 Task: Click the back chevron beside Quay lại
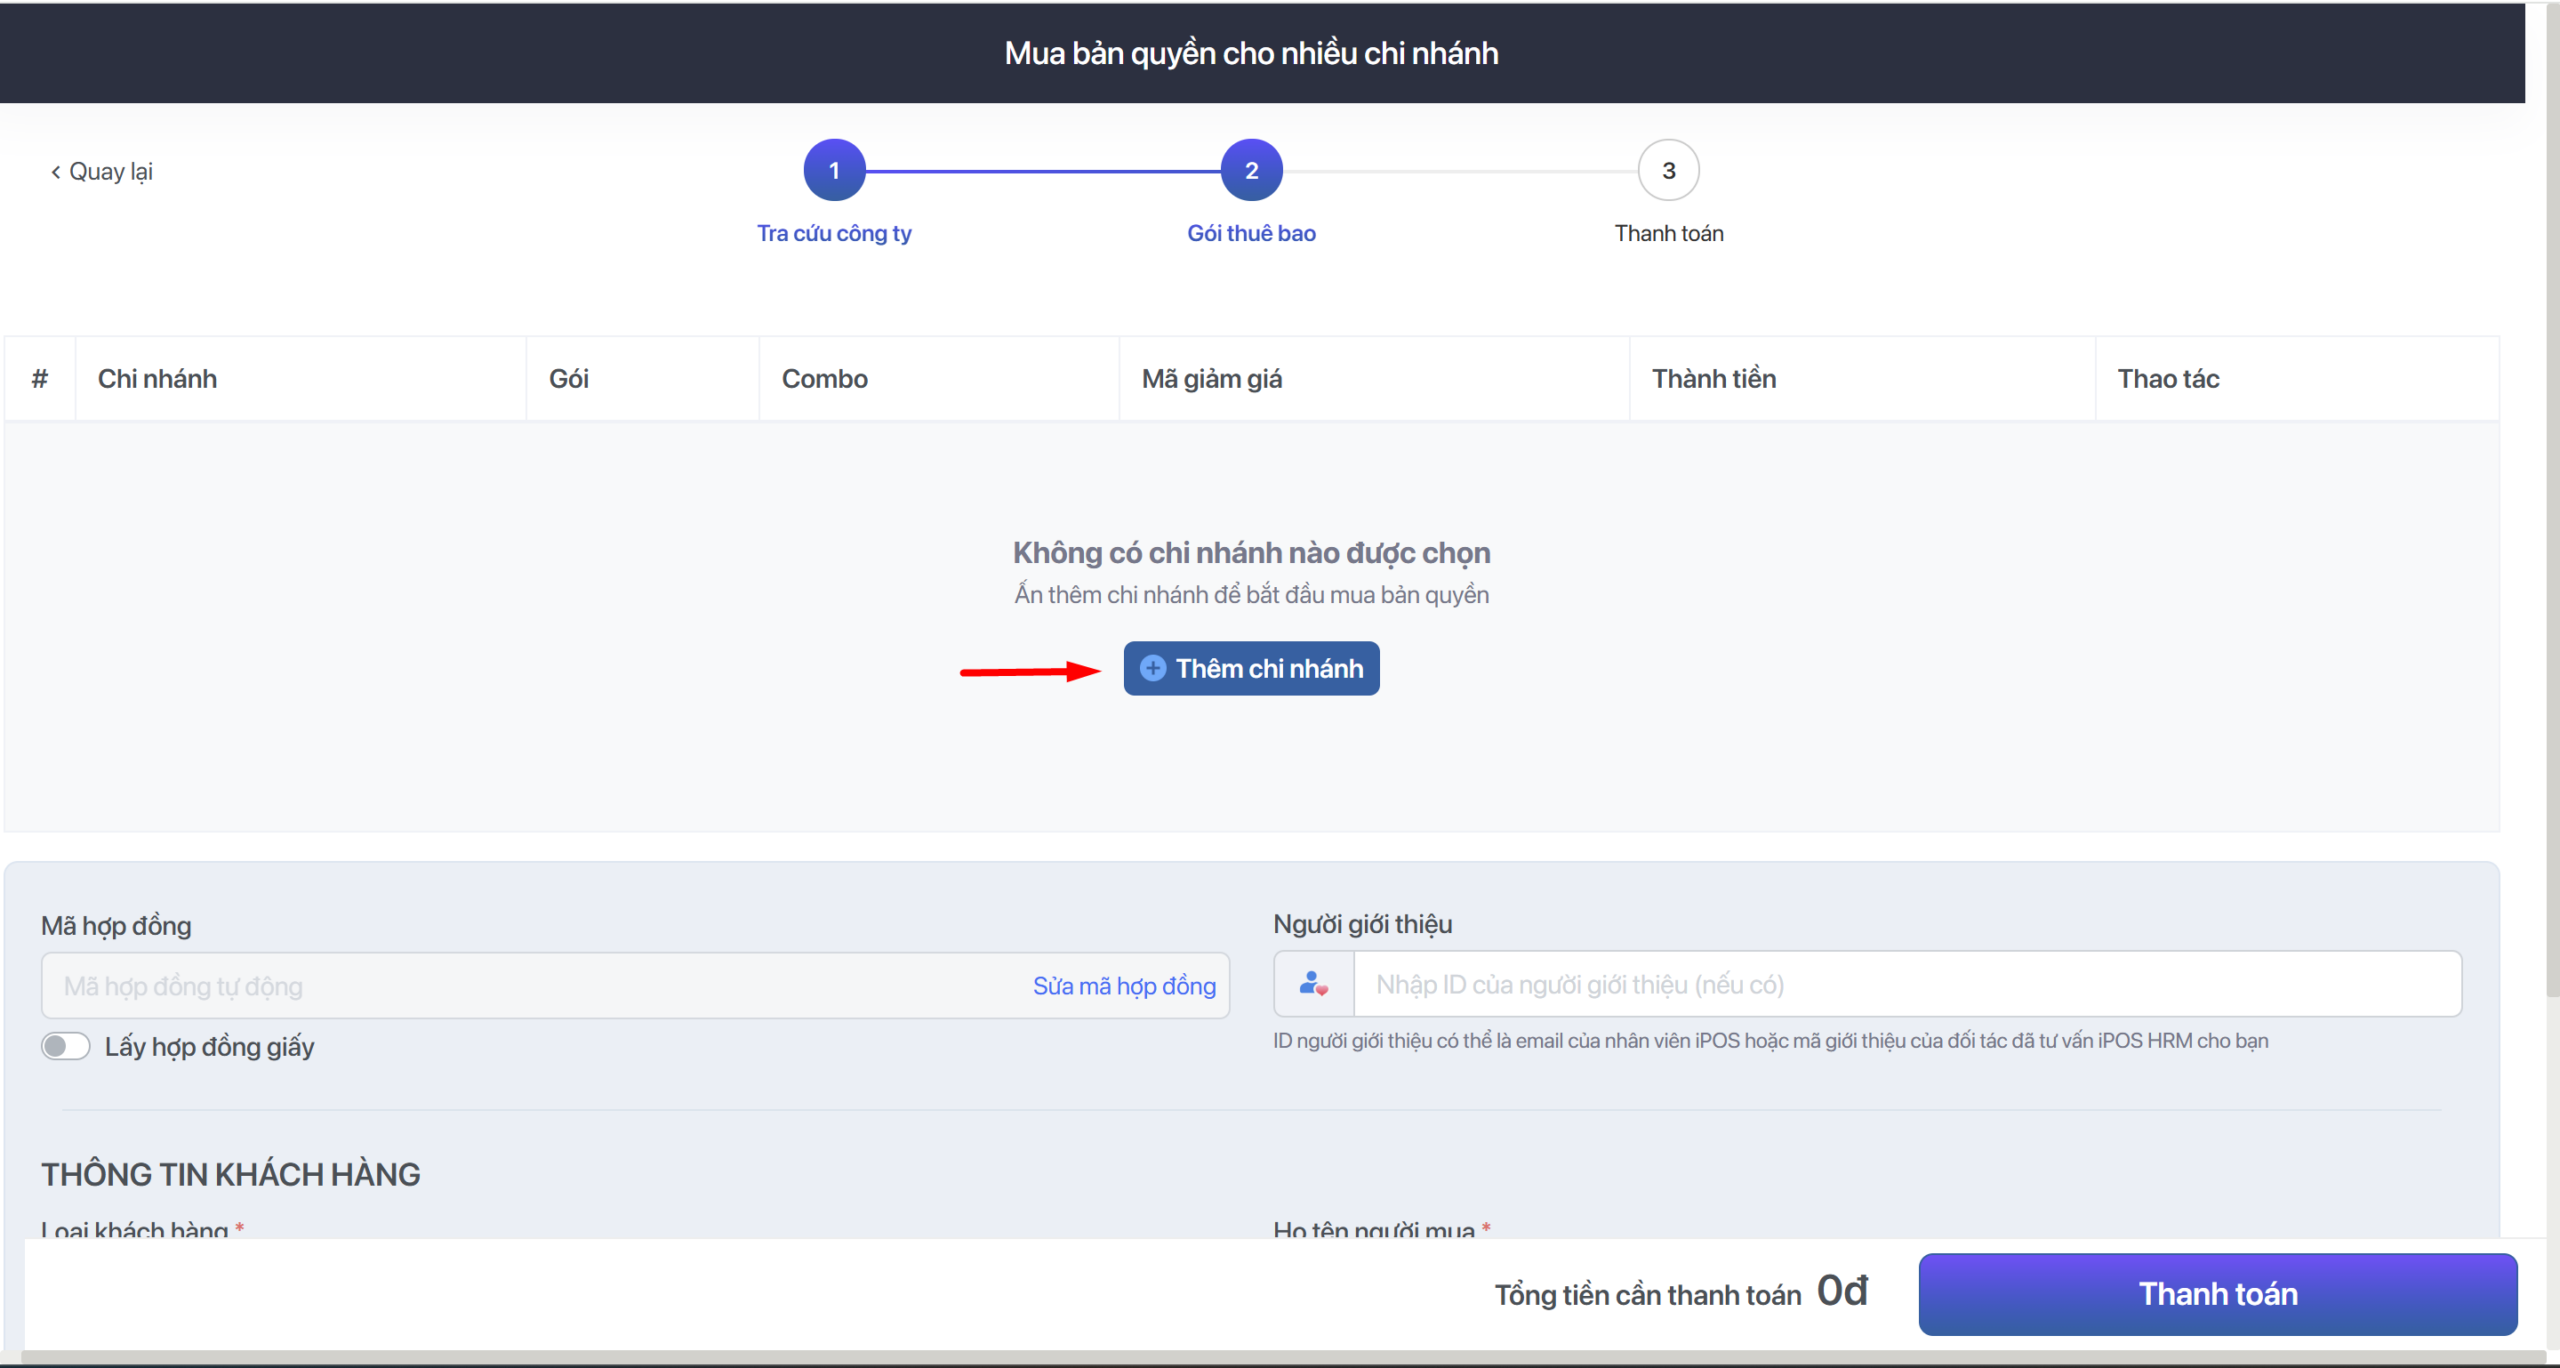click(56, 172)
